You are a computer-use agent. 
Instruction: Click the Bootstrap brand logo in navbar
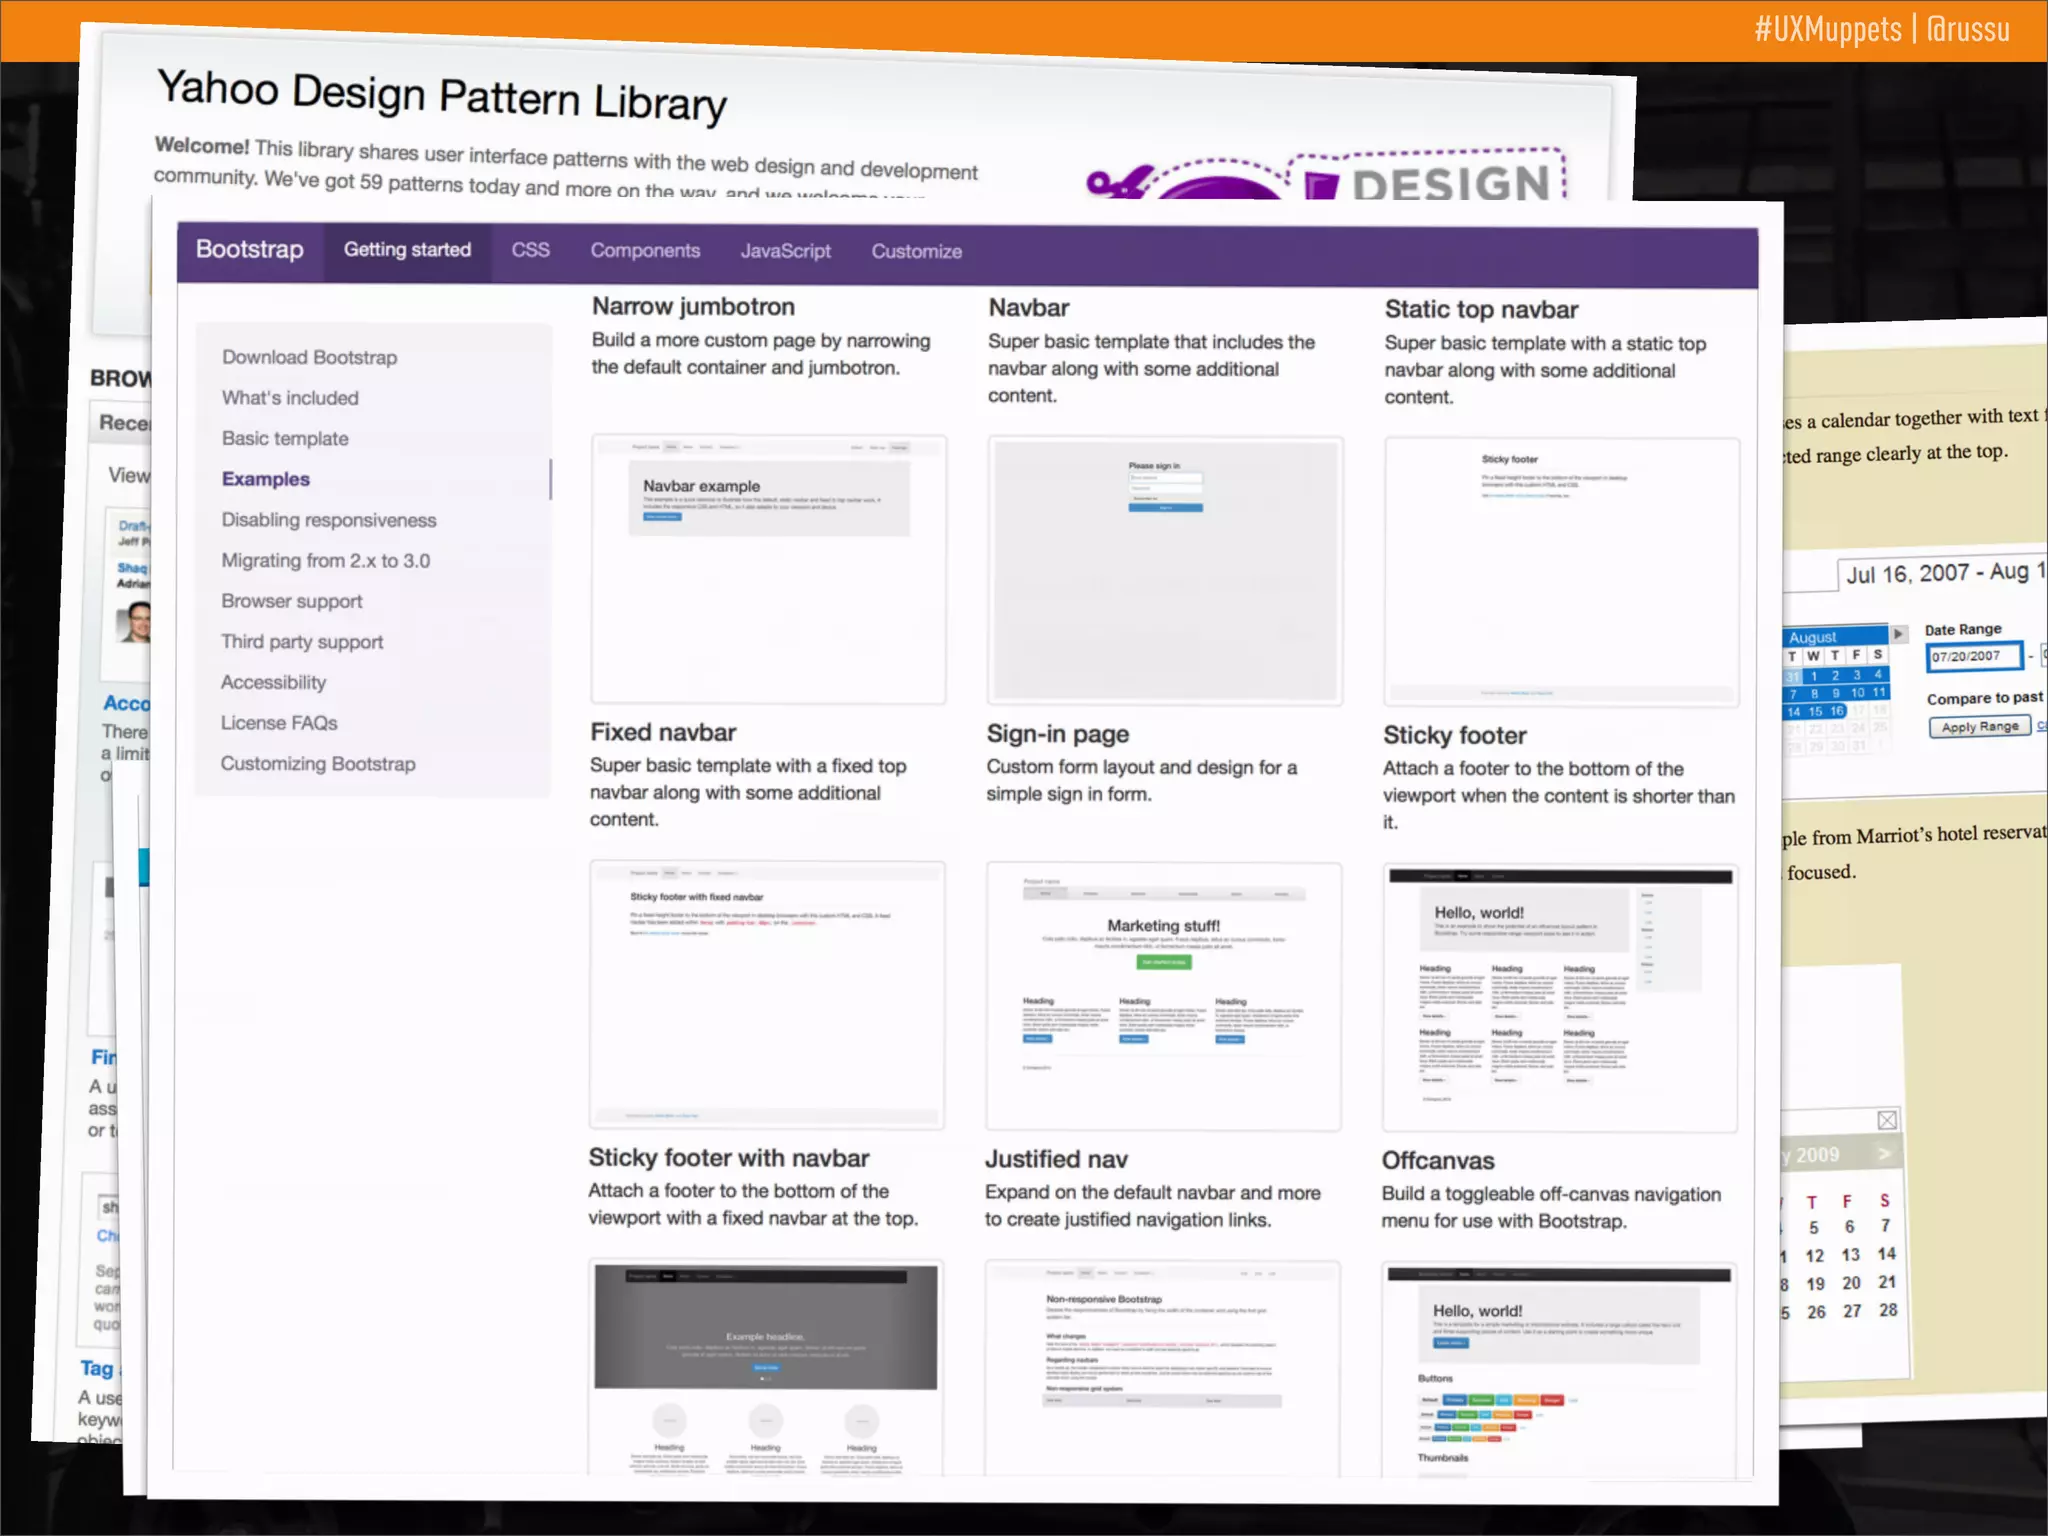coord(249,249)
